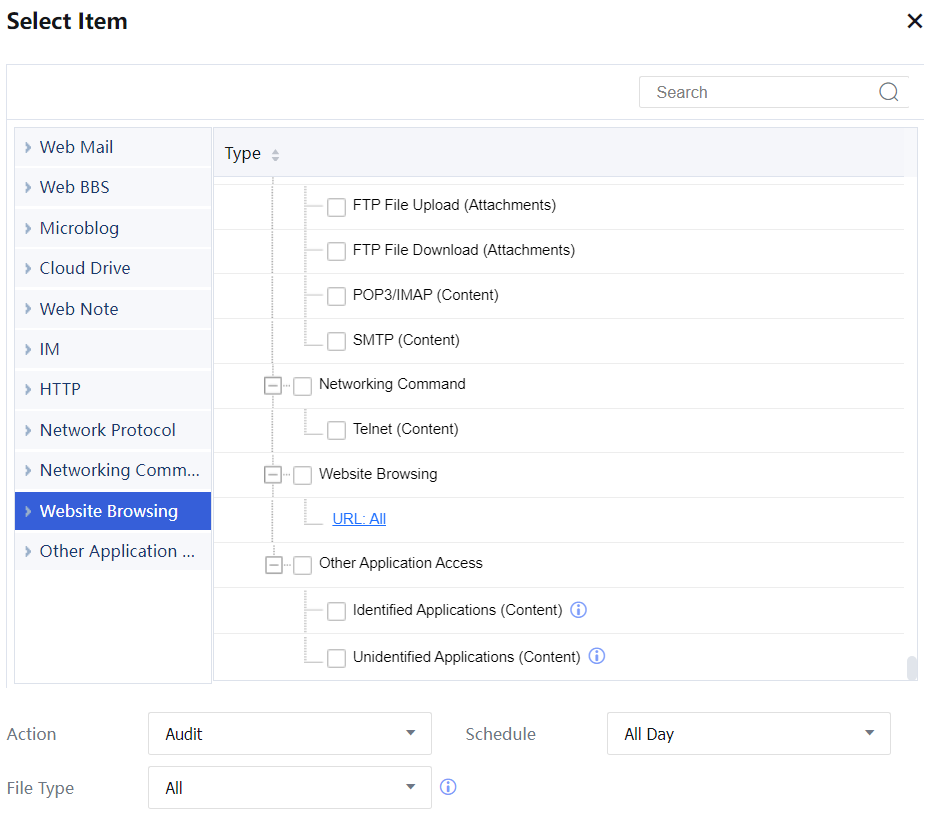Collapse the Website Browsing tree node
Image resolution: width=940 pixels, height=815 pixels.
pos(273,475)
